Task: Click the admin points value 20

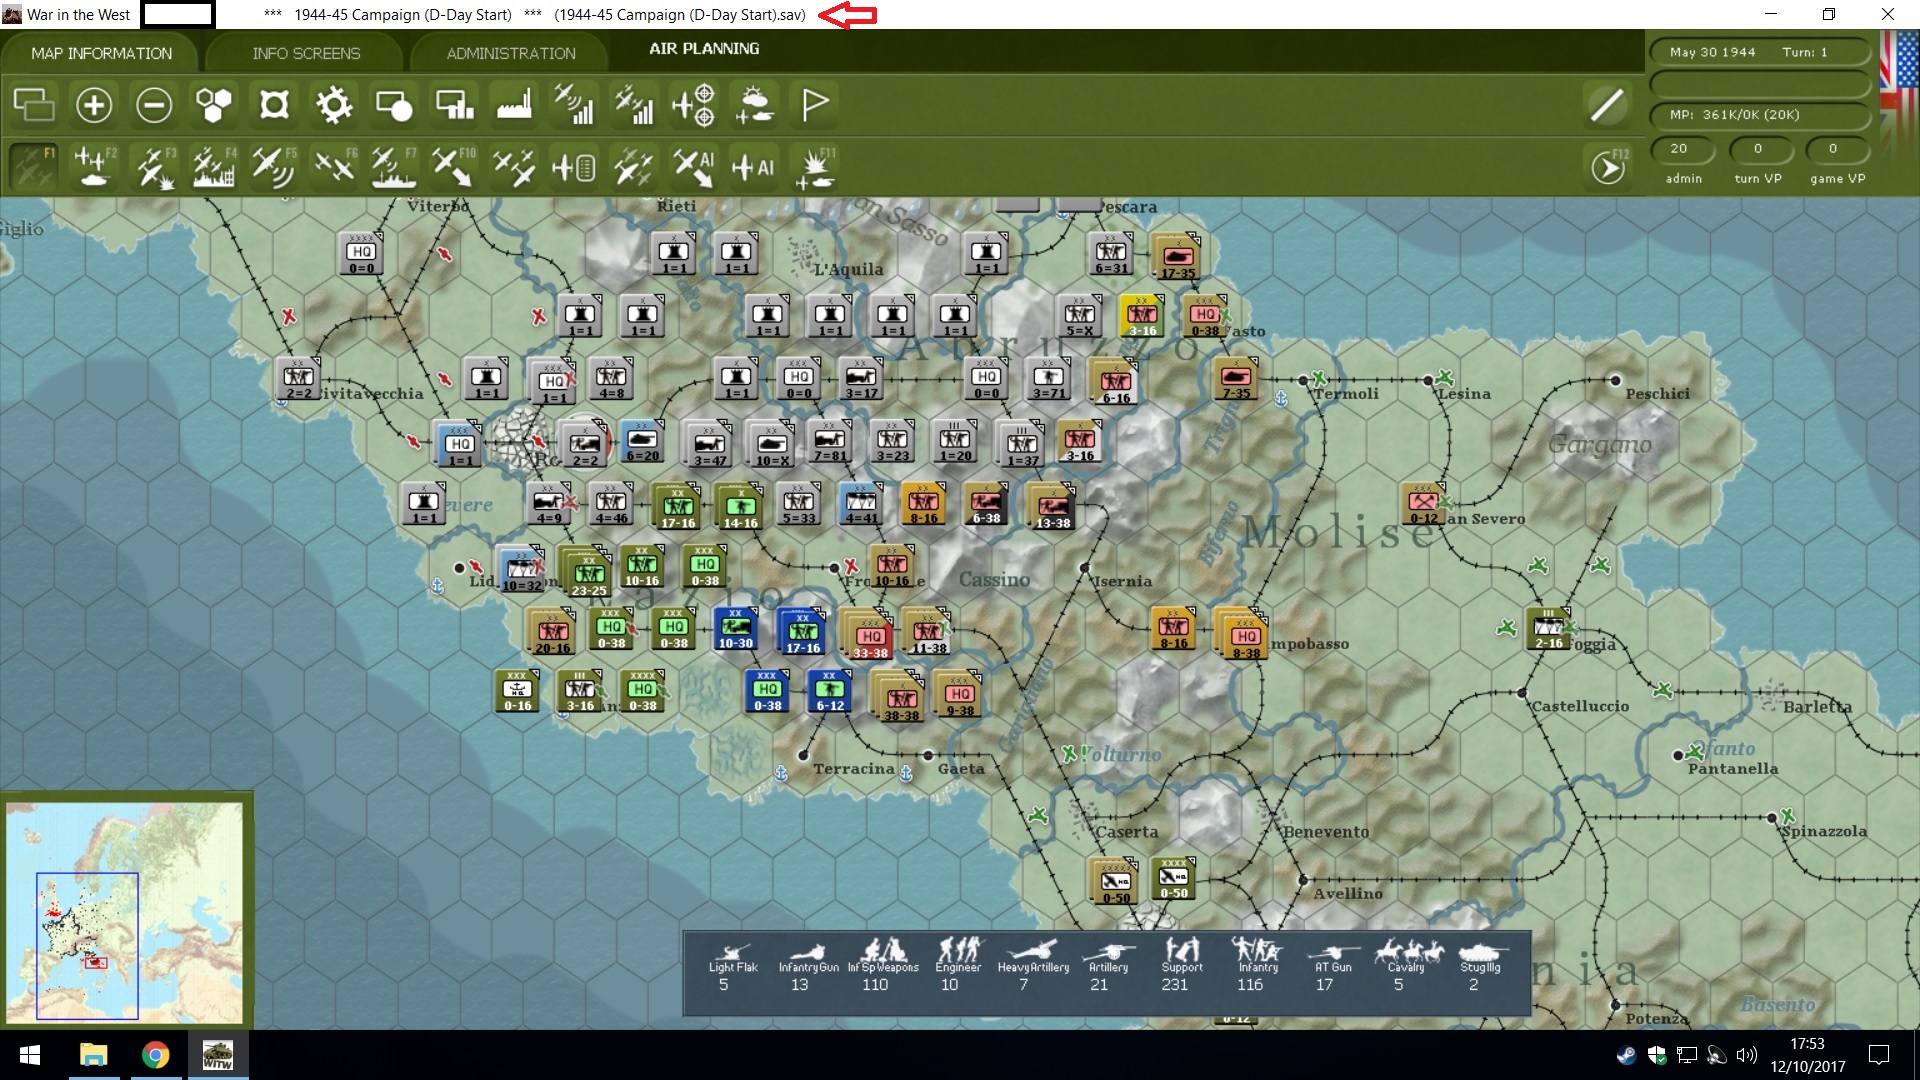Action: click(1680, 149)
